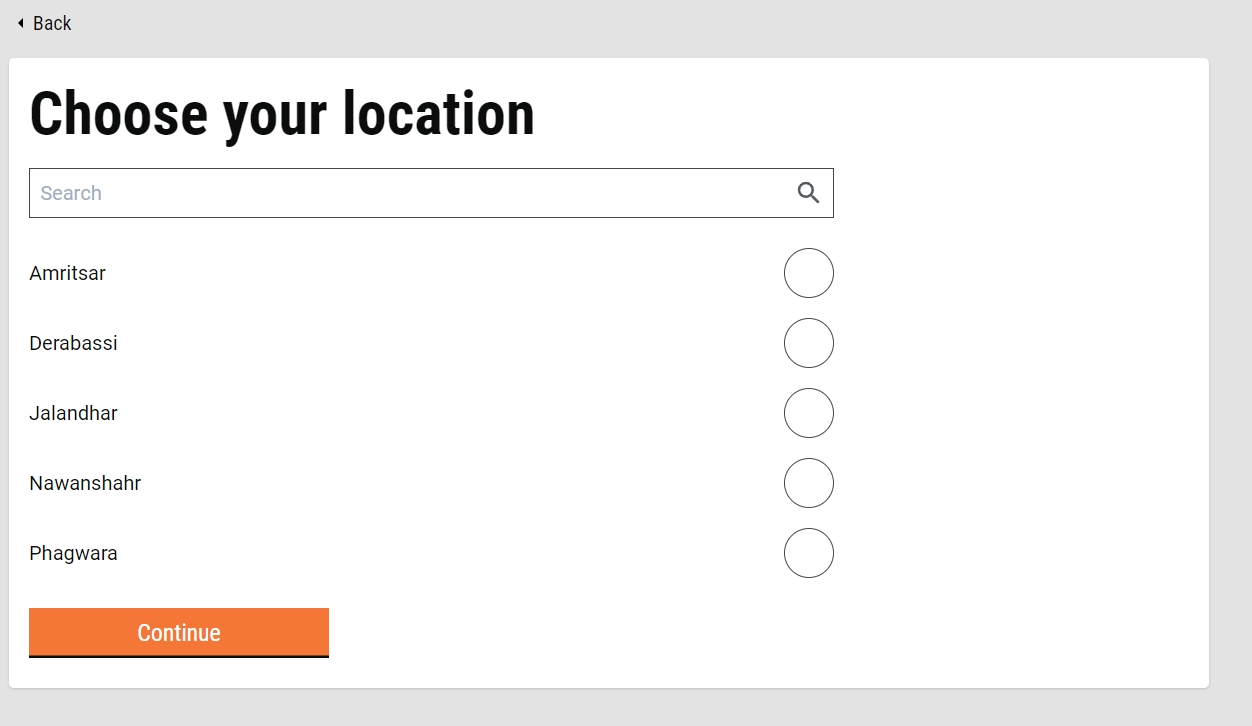The height and width of the screenshot is (726, 1252).
Task: Pick the Nawanshahr radio button
Action: coord(808,483)
